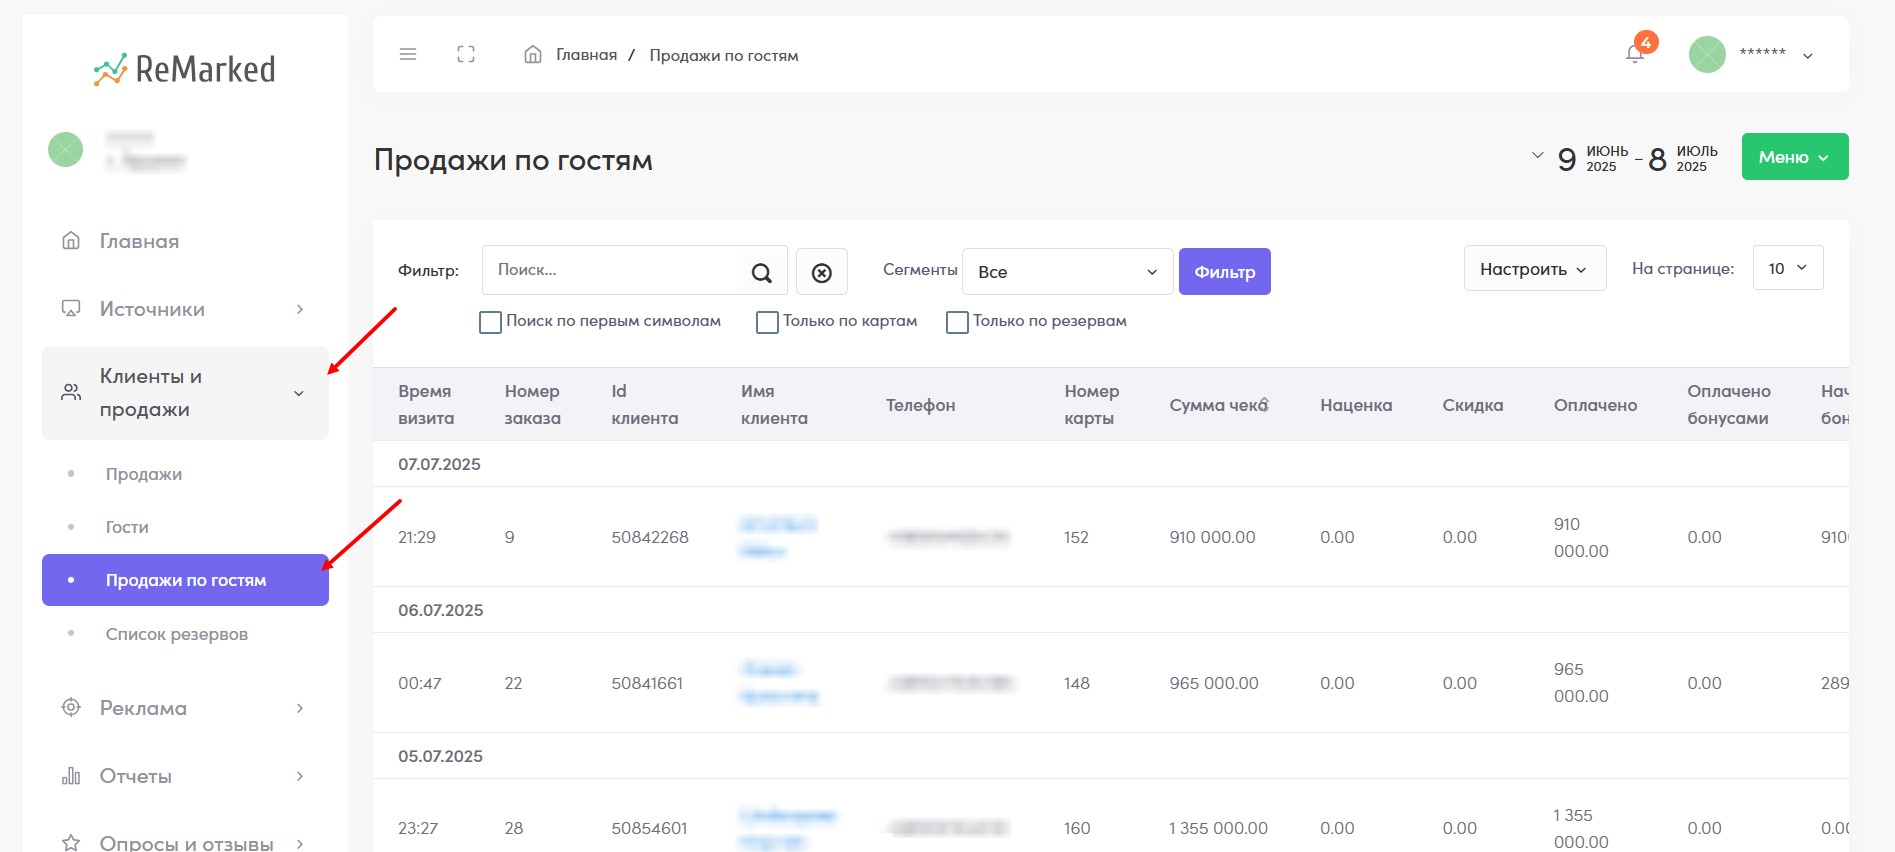Expand the Источники section chevron

click(x=300, y=309)
